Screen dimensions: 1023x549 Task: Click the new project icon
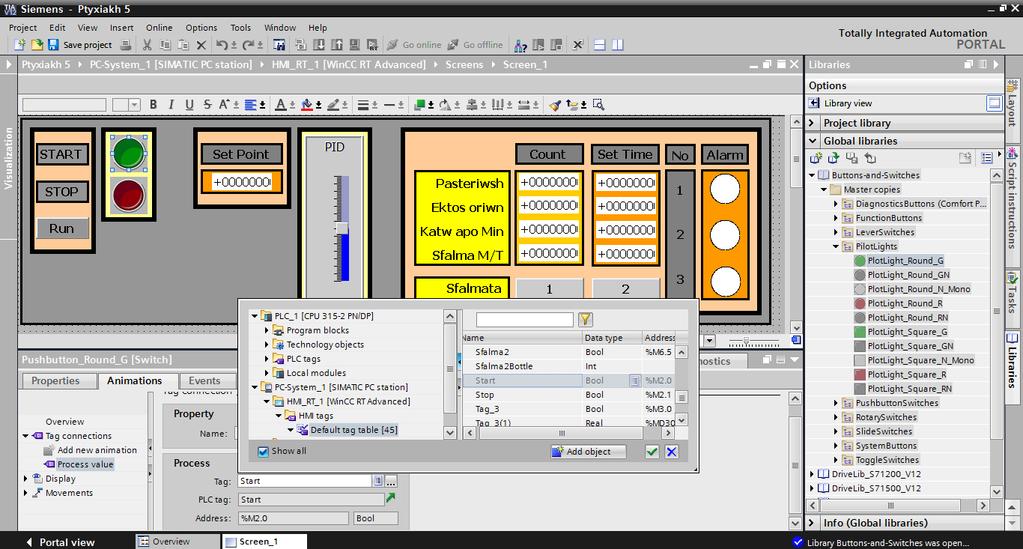[x=20, y=44]
